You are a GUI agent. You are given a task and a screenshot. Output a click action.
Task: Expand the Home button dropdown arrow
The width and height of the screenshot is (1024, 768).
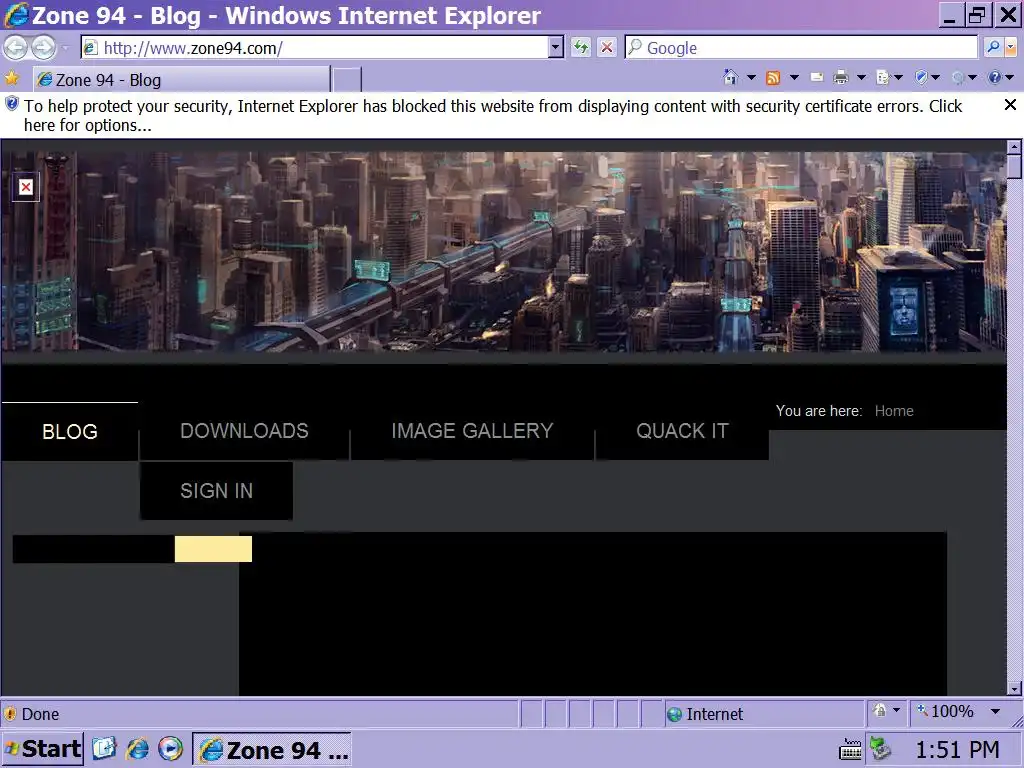coord(751,78)
